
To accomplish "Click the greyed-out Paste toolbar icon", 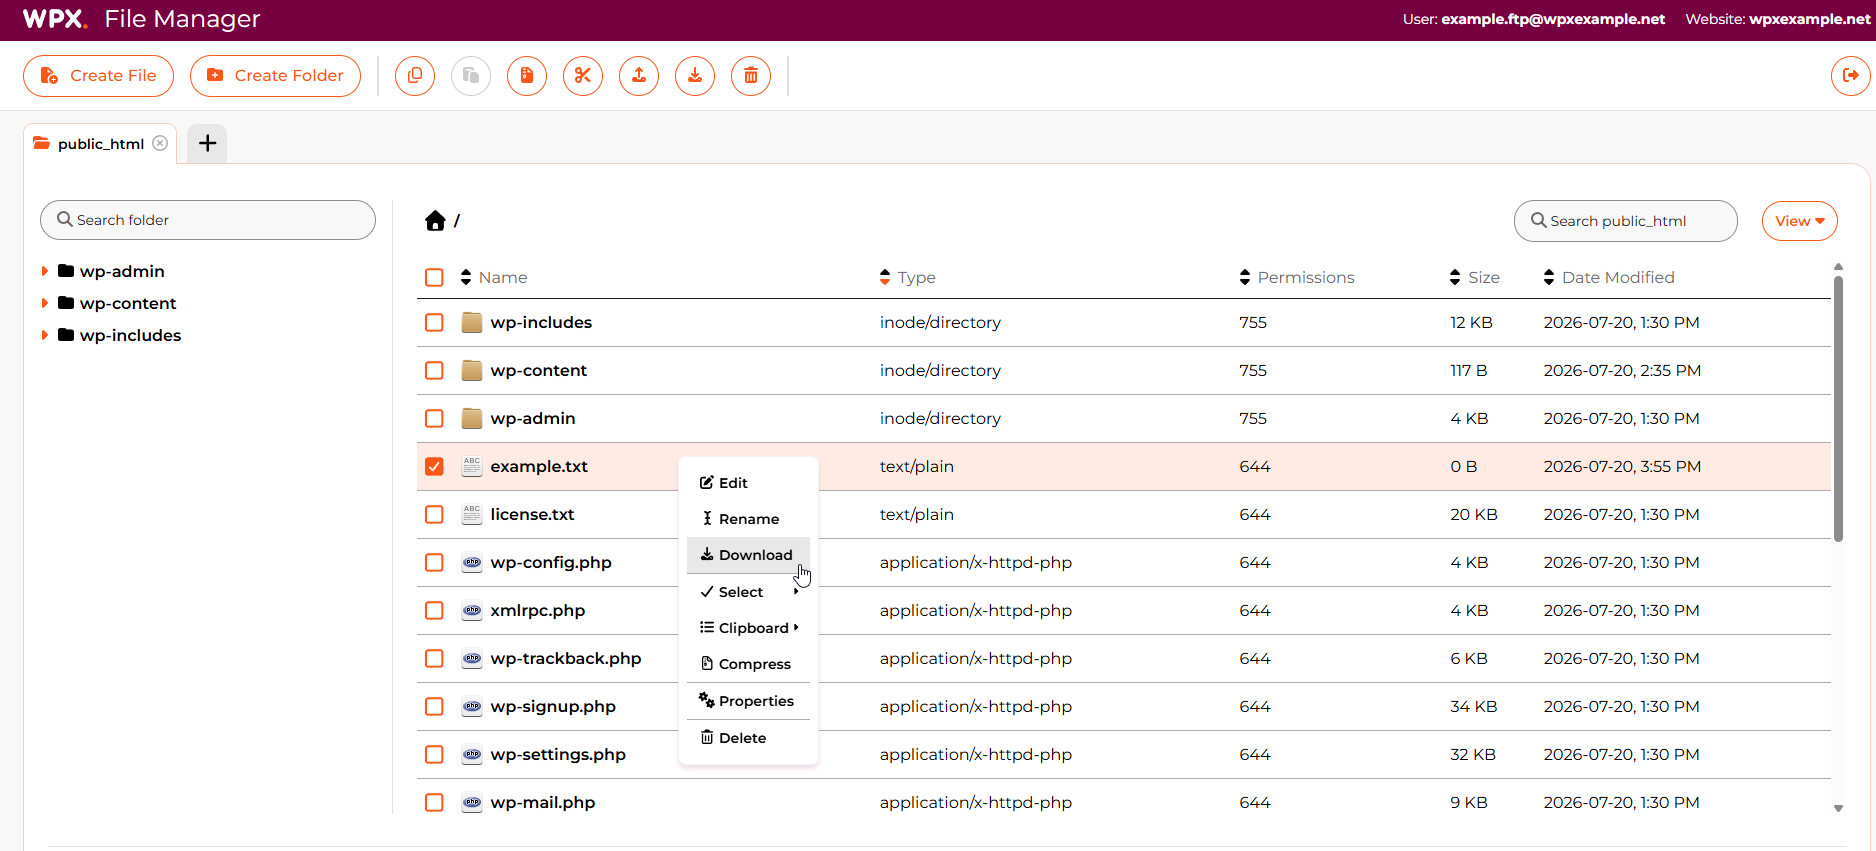I will 471,76.
